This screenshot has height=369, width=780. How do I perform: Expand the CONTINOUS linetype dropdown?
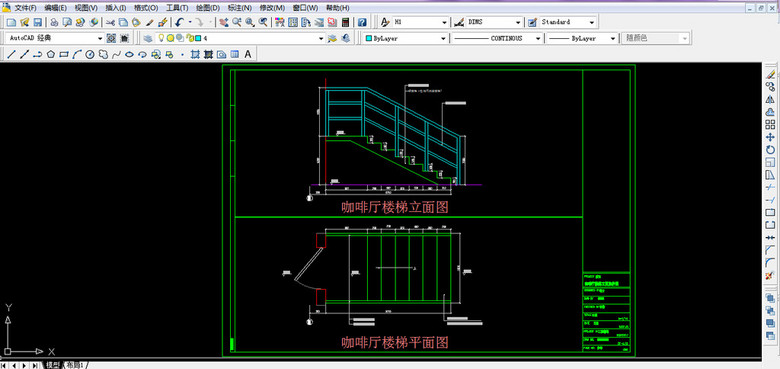(x=538, y=38)
